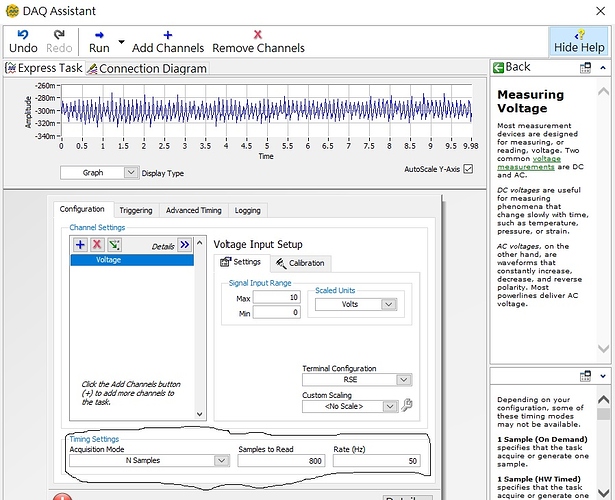This screenshot has width=615, height=500.
Task: Open Terminal Configuration RSE dropdown
Action: [357, 380]
